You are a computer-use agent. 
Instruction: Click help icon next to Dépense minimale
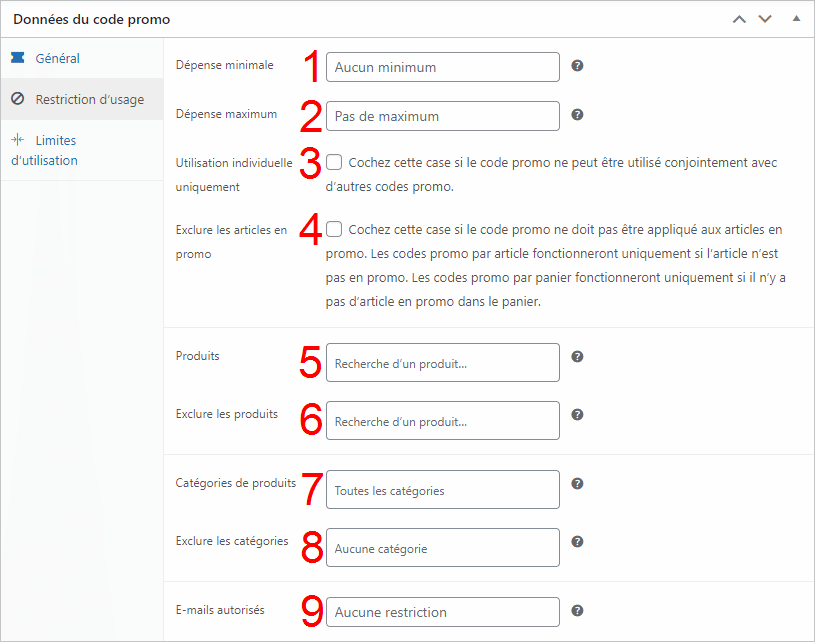tap(577, 66)
